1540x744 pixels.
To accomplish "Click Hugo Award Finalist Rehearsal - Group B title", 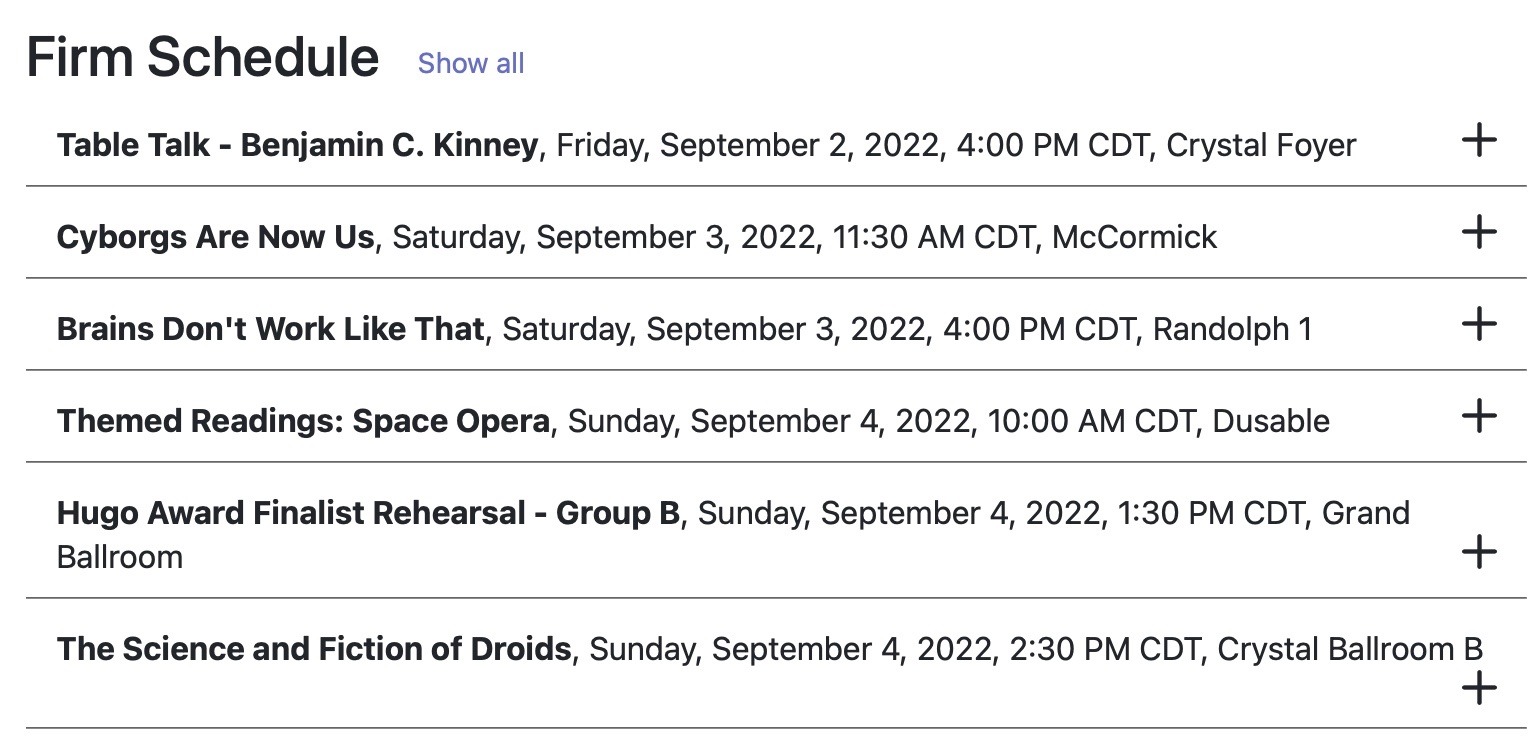I will (368, 513).
